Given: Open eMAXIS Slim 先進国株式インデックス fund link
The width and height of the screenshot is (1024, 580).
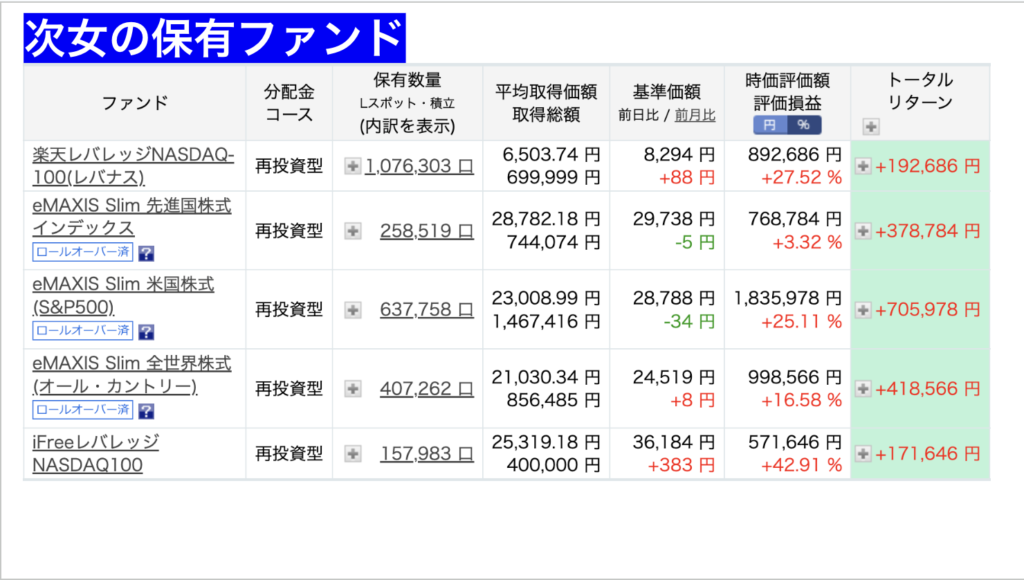Looking at the screenshot, I should click(x=132, y=217).
